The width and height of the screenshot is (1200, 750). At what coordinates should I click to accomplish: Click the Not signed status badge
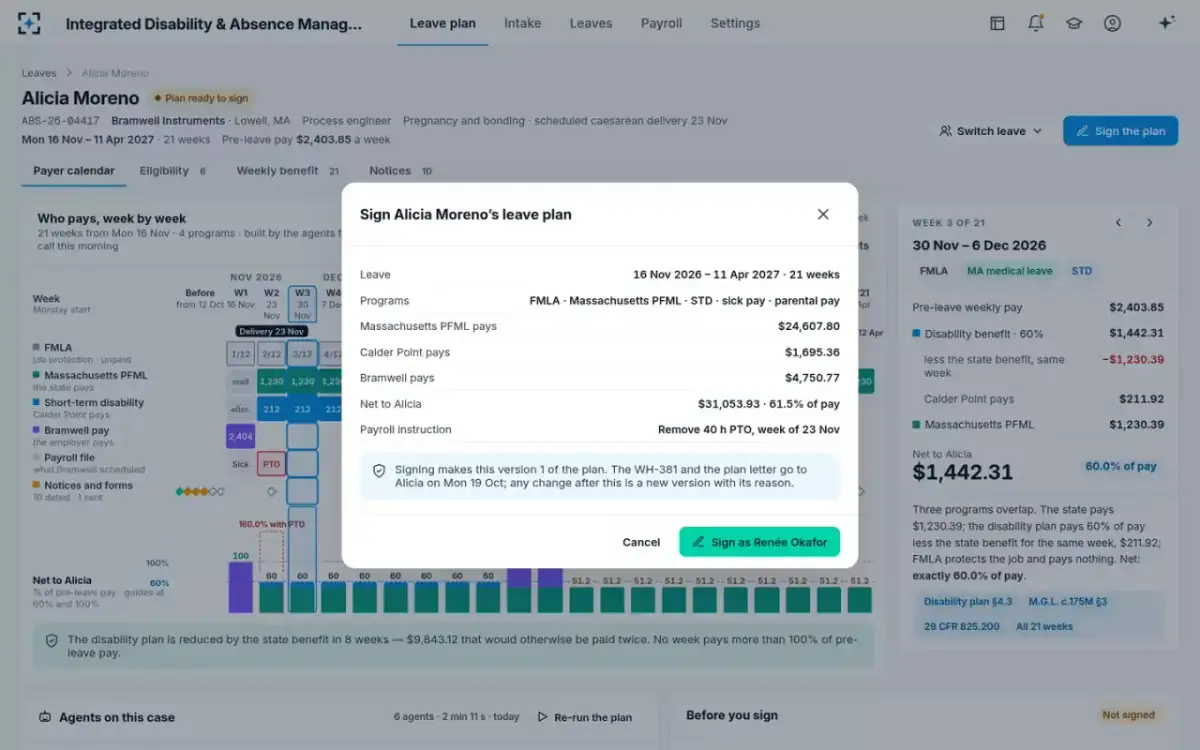[1128, 715]
